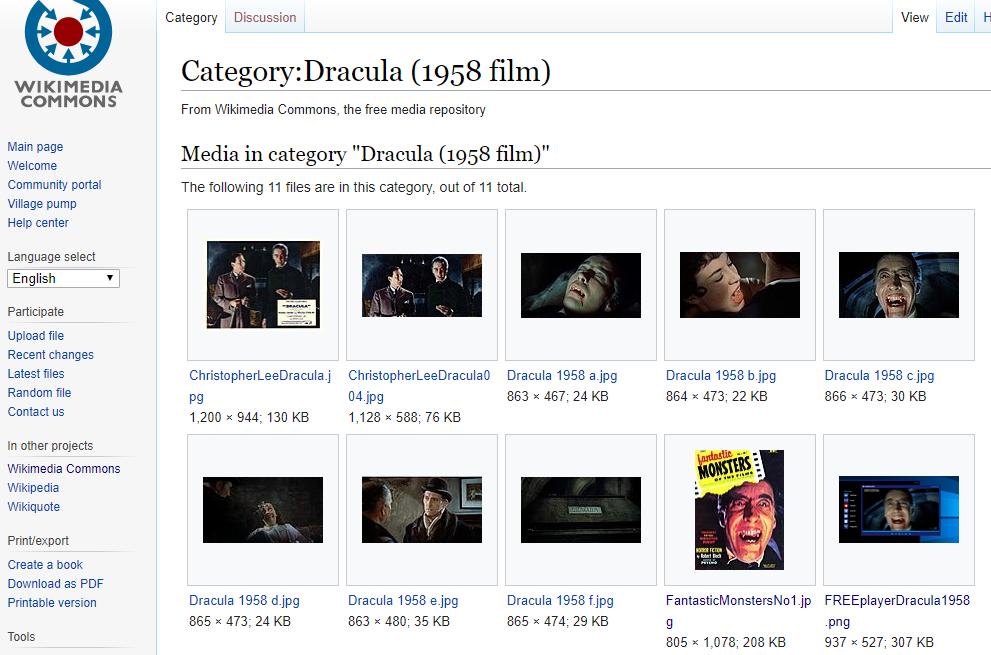The image size is (991, 655).
Task: Open Dracula 1958 b.jpg thumbnail
Action: click(740, 285)
